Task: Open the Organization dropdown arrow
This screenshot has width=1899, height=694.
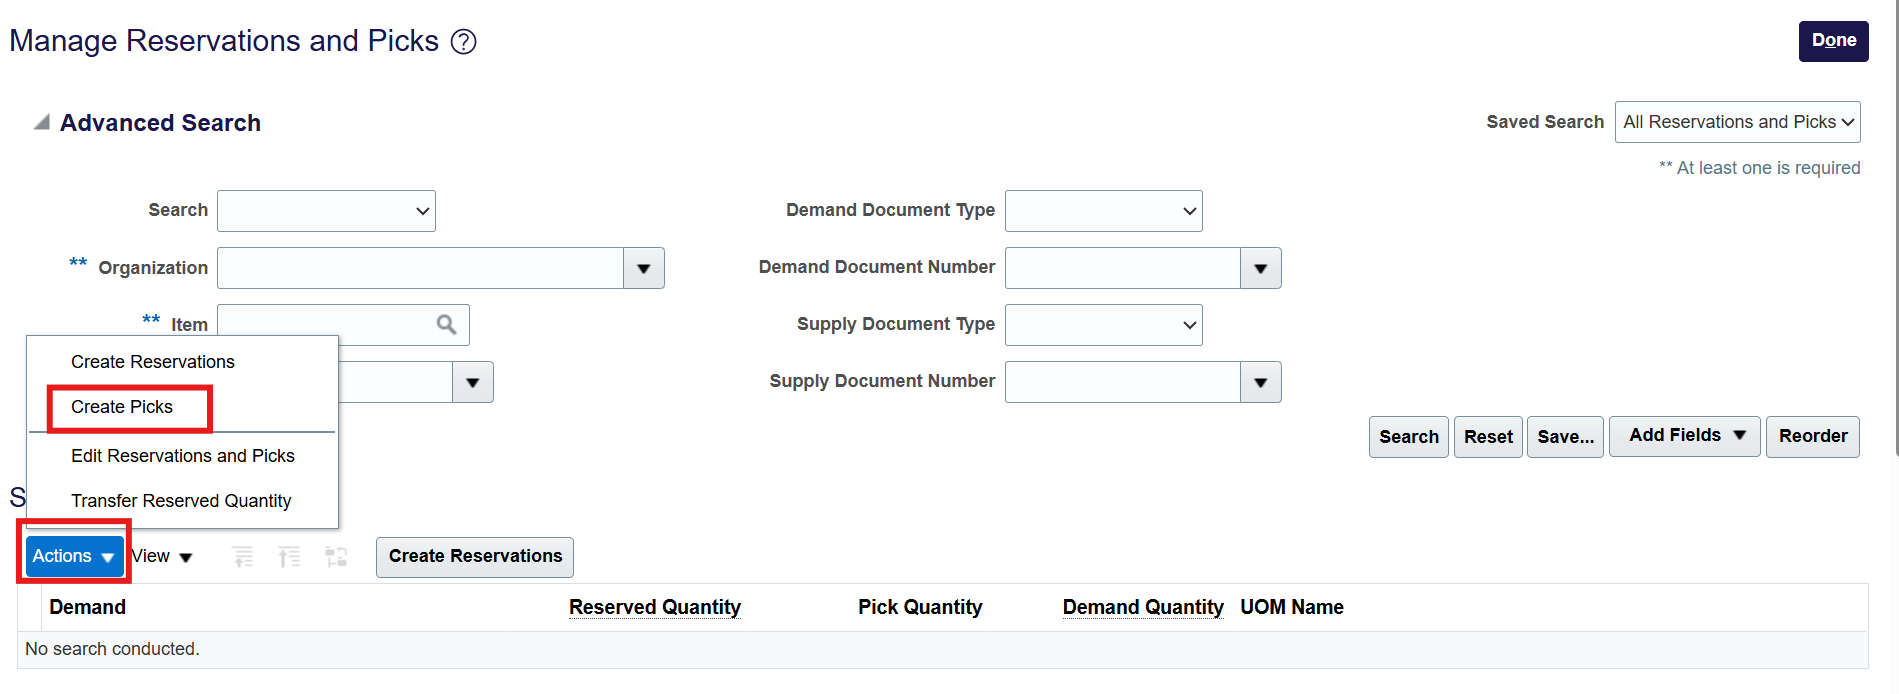Action: [644, 268]
